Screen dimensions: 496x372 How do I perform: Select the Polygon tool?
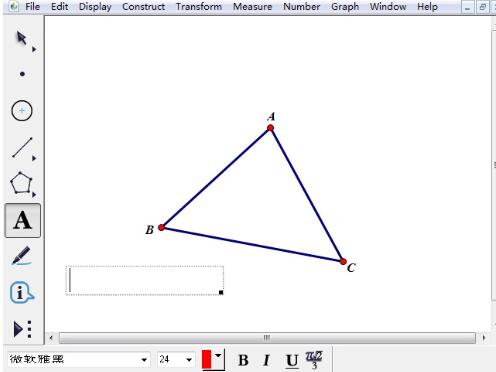22,183
